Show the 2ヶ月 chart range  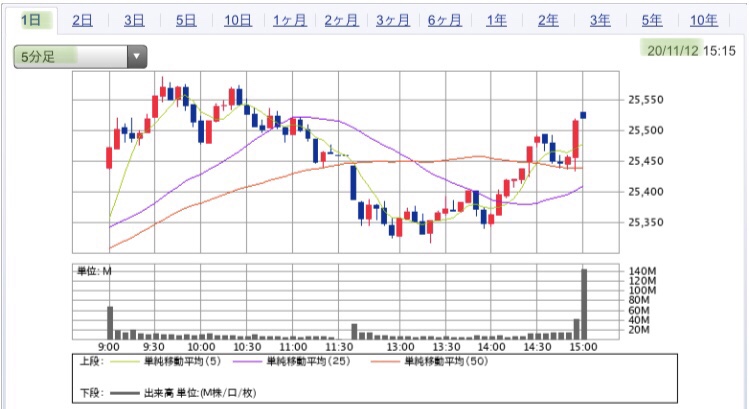[341, 20]
